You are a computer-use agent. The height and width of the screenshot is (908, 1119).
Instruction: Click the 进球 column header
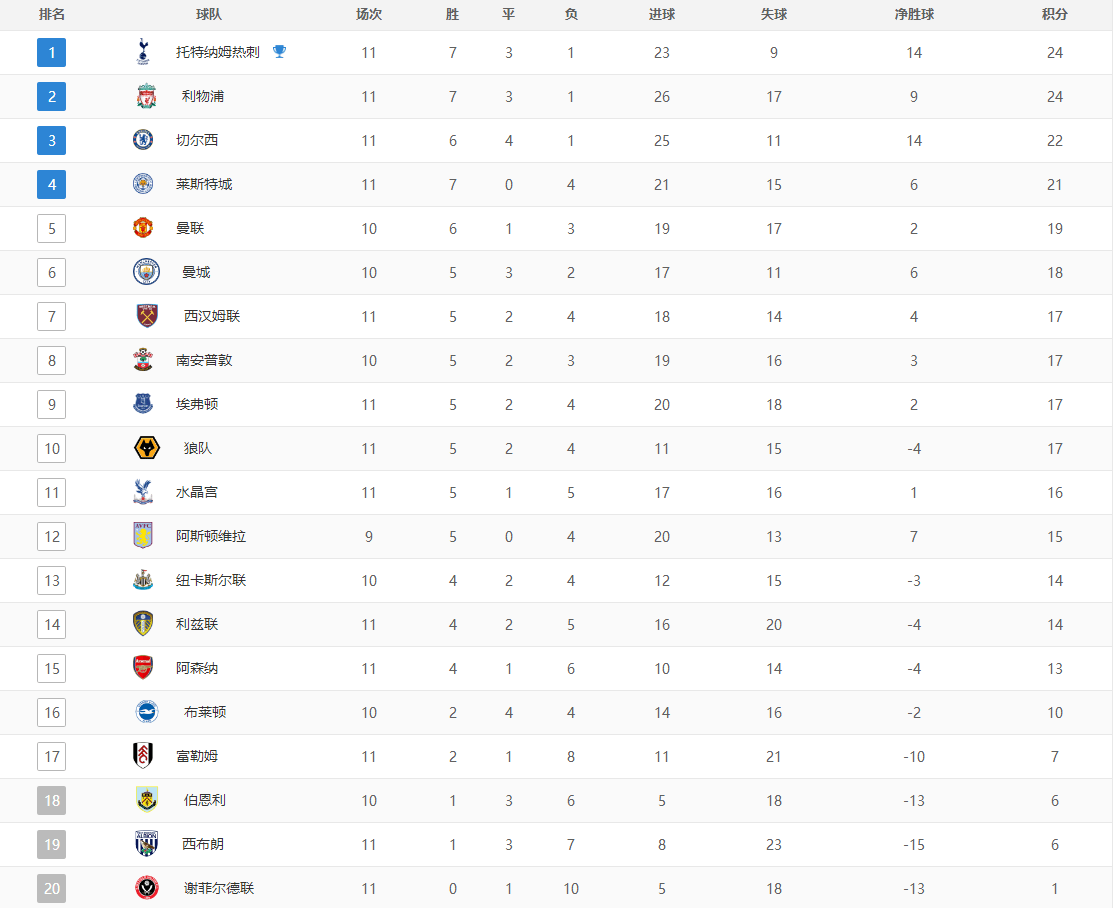click(662, 14)
